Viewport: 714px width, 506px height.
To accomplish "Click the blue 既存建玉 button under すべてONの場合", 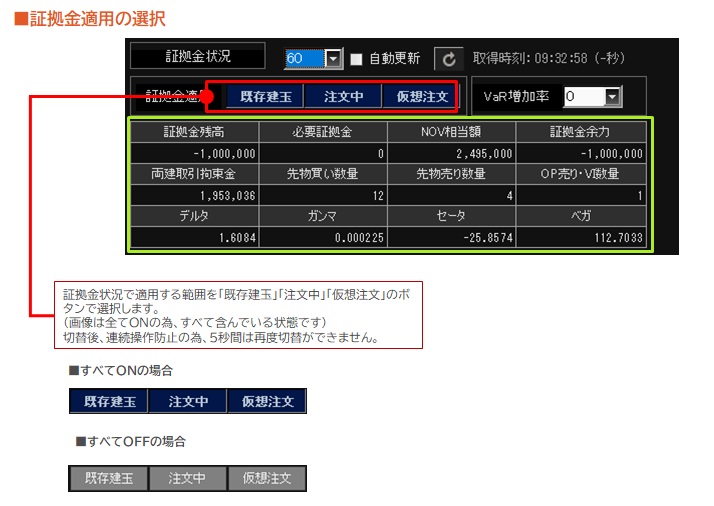I will [109, 401].
